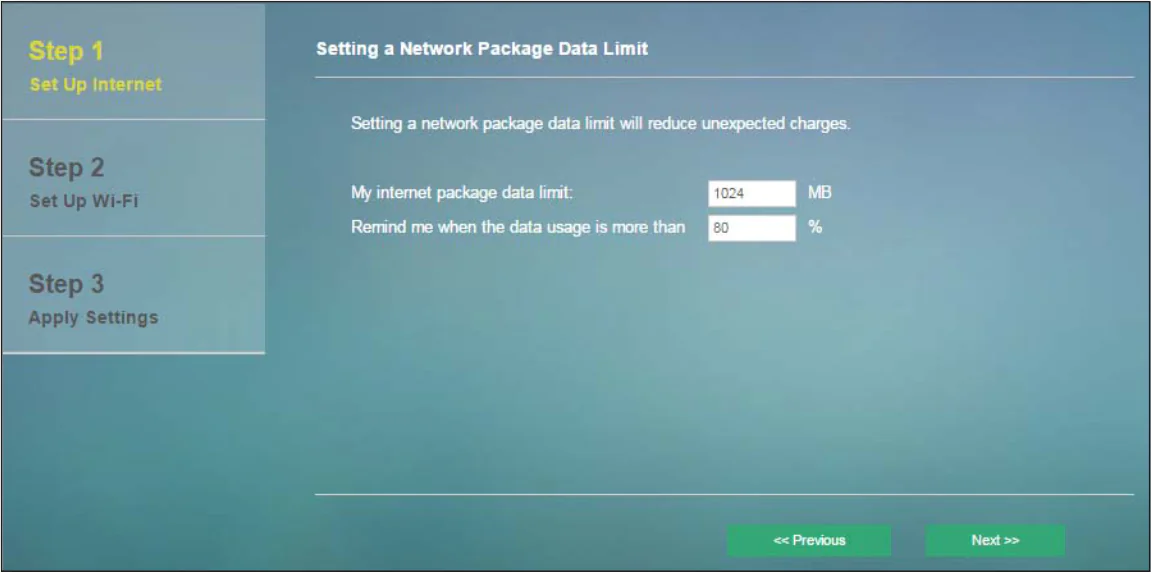
Task: Click the Set Up Internet label
Action: [95, 85]
